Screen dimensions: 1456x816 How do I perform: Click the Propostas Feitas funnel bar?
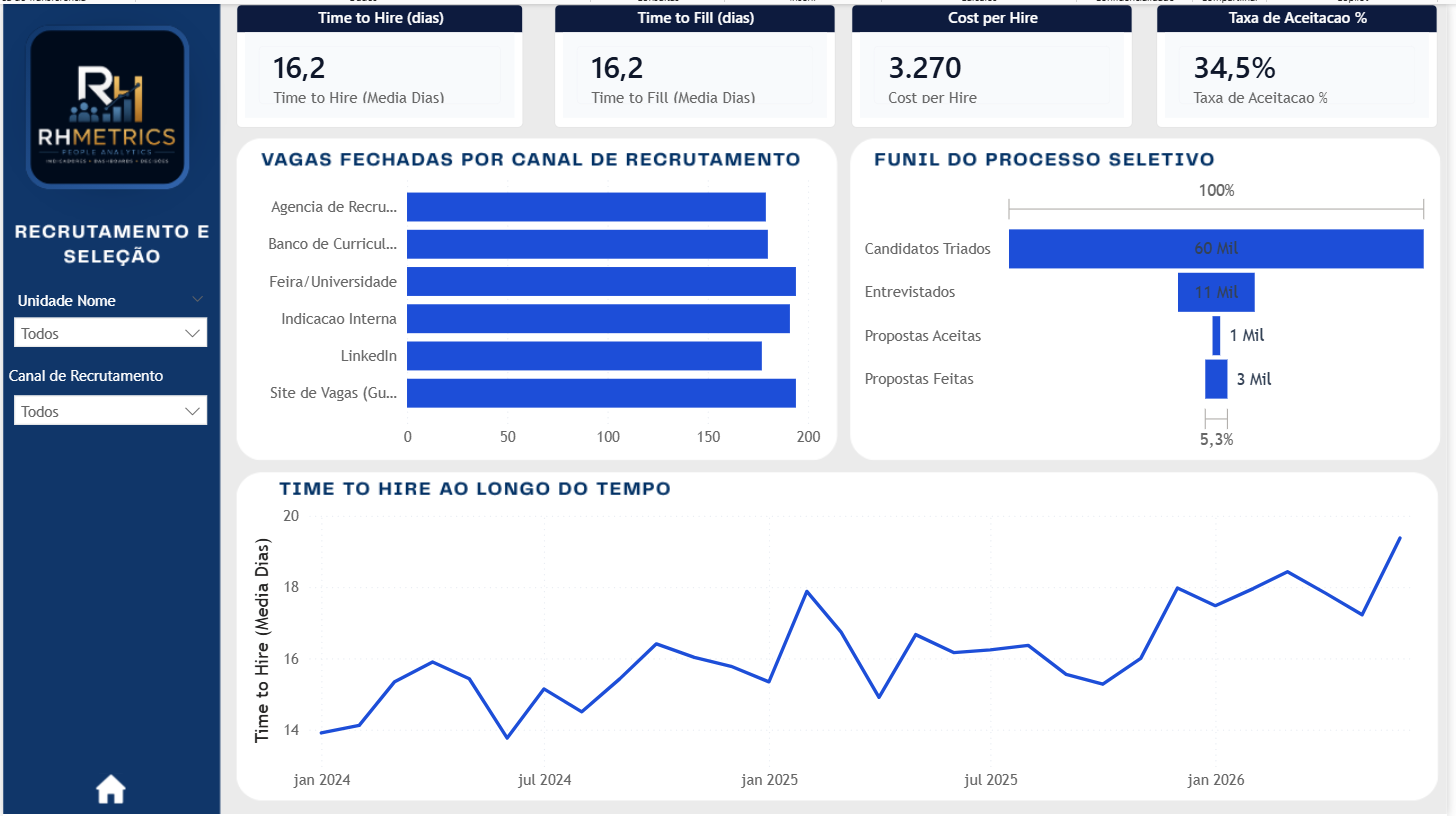tap(1216, 379)
